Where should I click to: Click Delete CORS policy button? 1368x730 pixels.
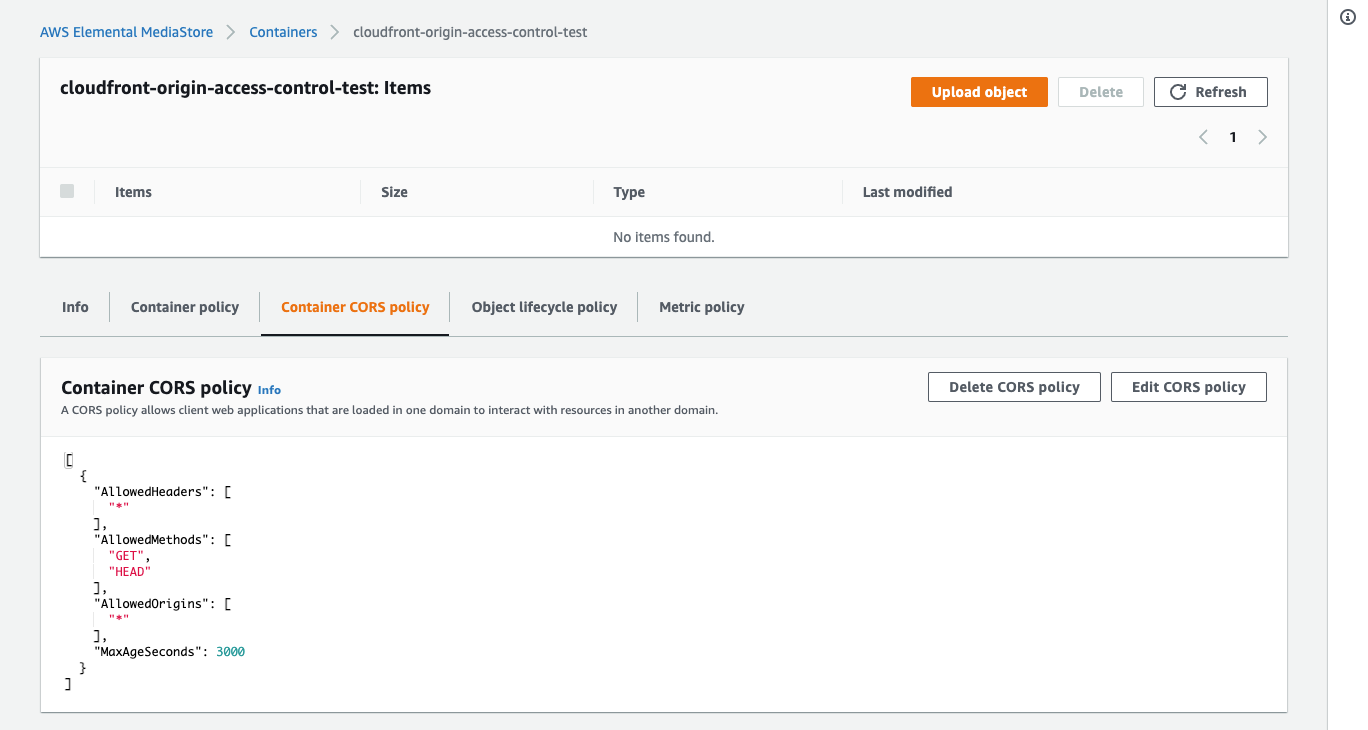coord(1014,387)
